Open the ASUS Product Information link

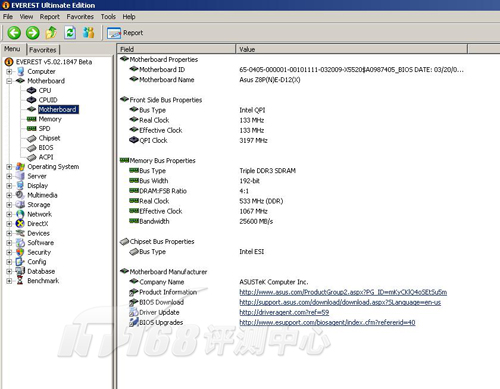tap(343, 292)
